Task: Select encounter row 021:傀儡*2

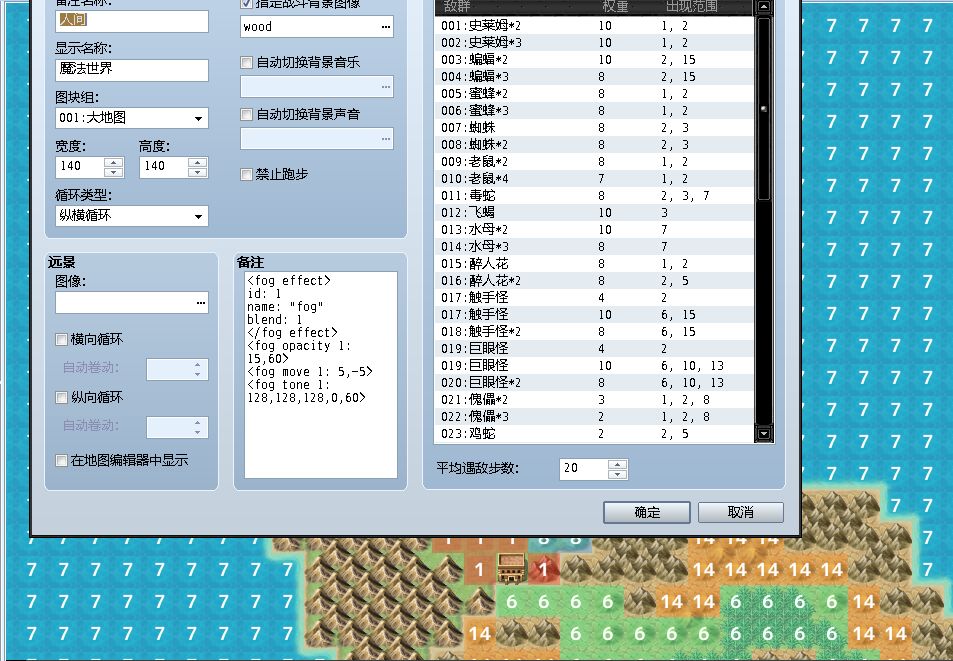Action: [x=595, y=400]
